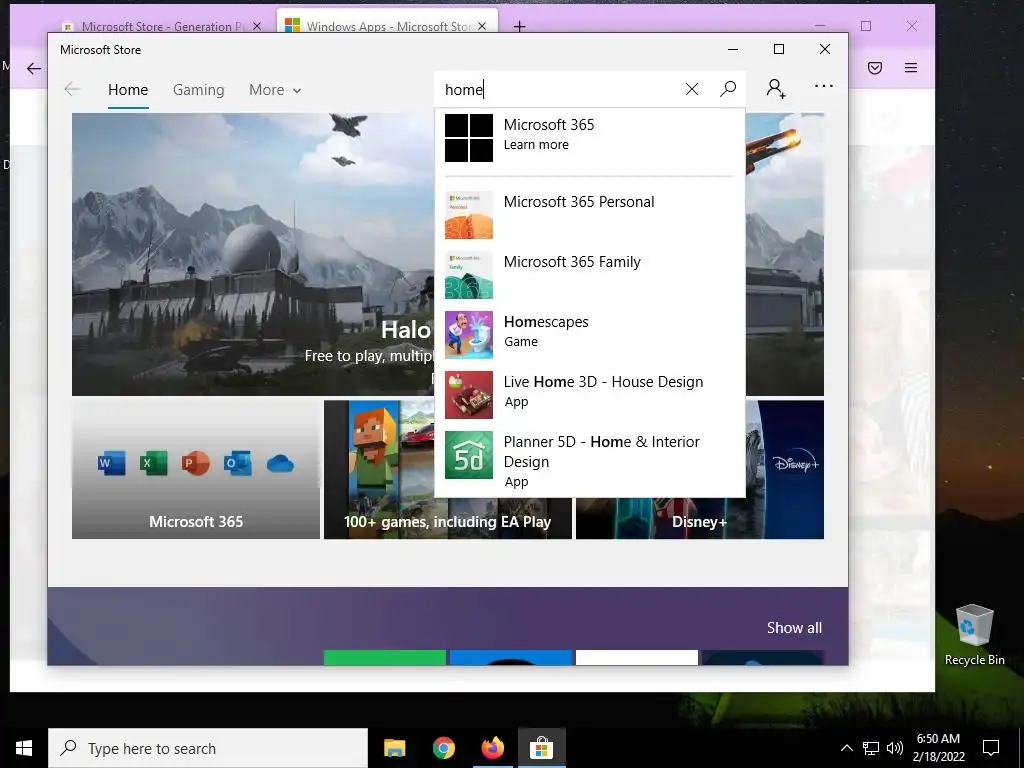Image resolution: width=1024 pixels, height=768 pixels.
Task: Click the Microsoft Store taskbar icon
Action: (x=541, y=748)
